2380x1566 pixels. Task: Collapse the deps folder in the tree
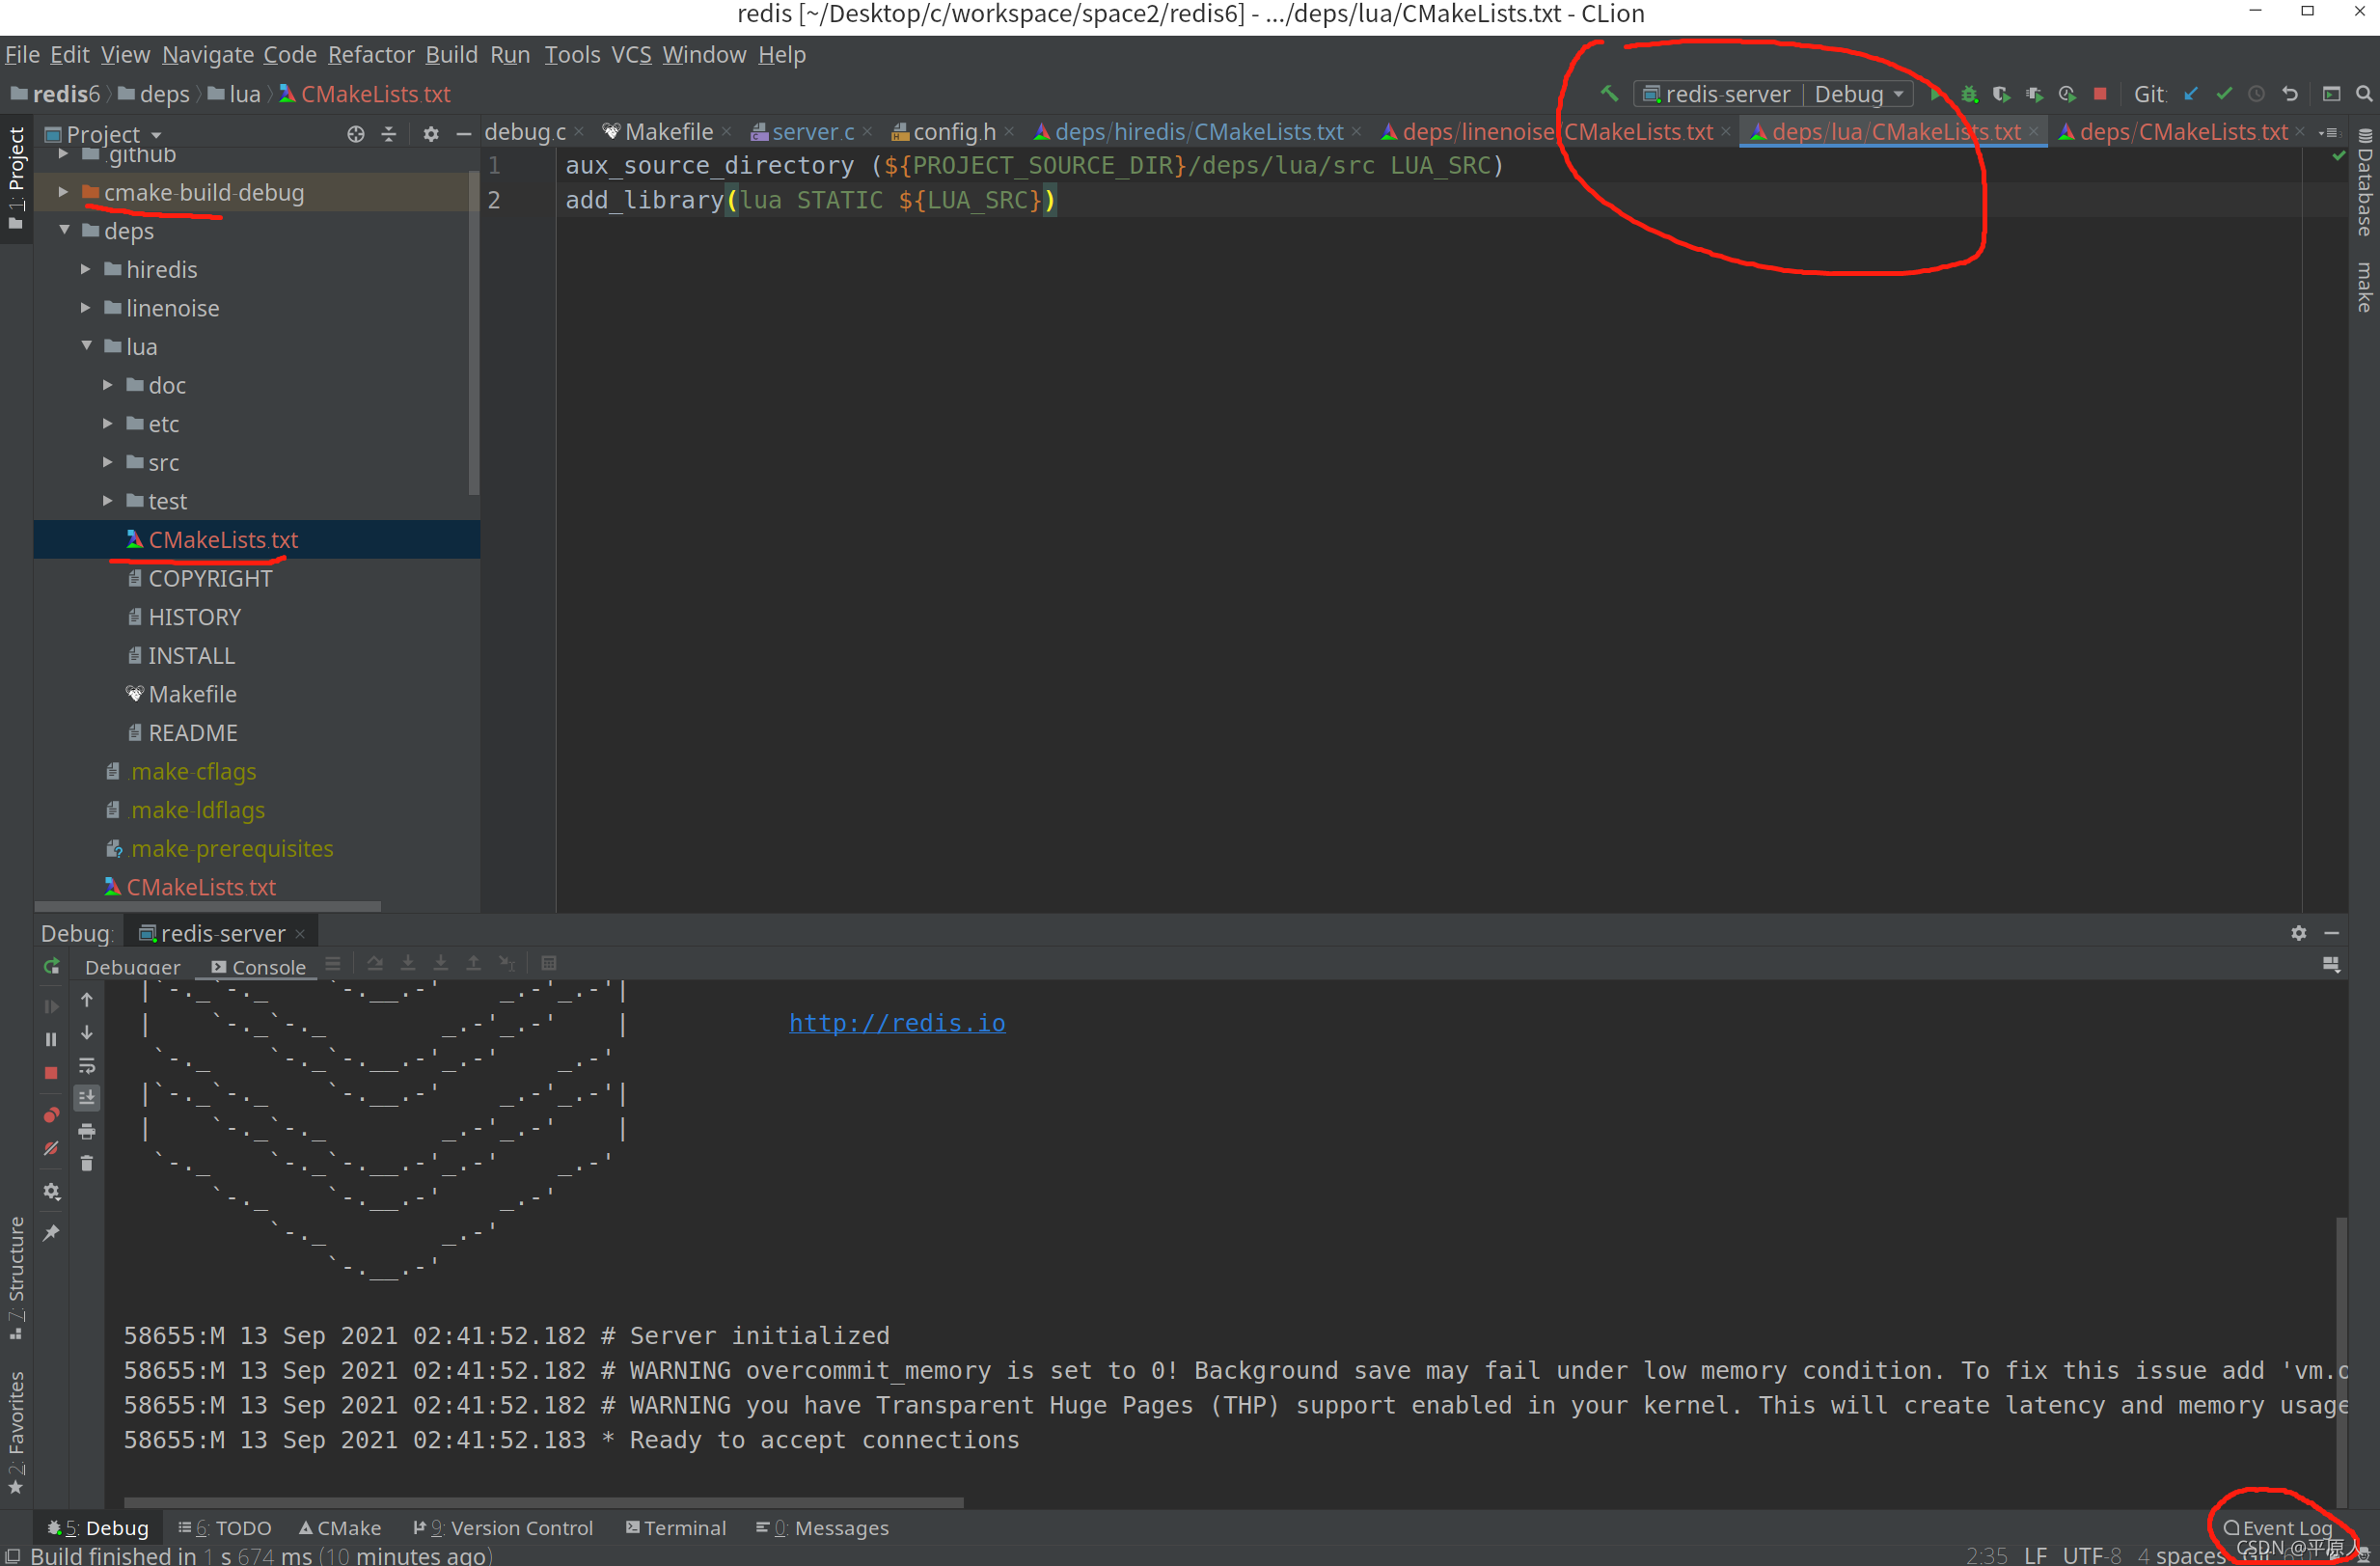64,230
